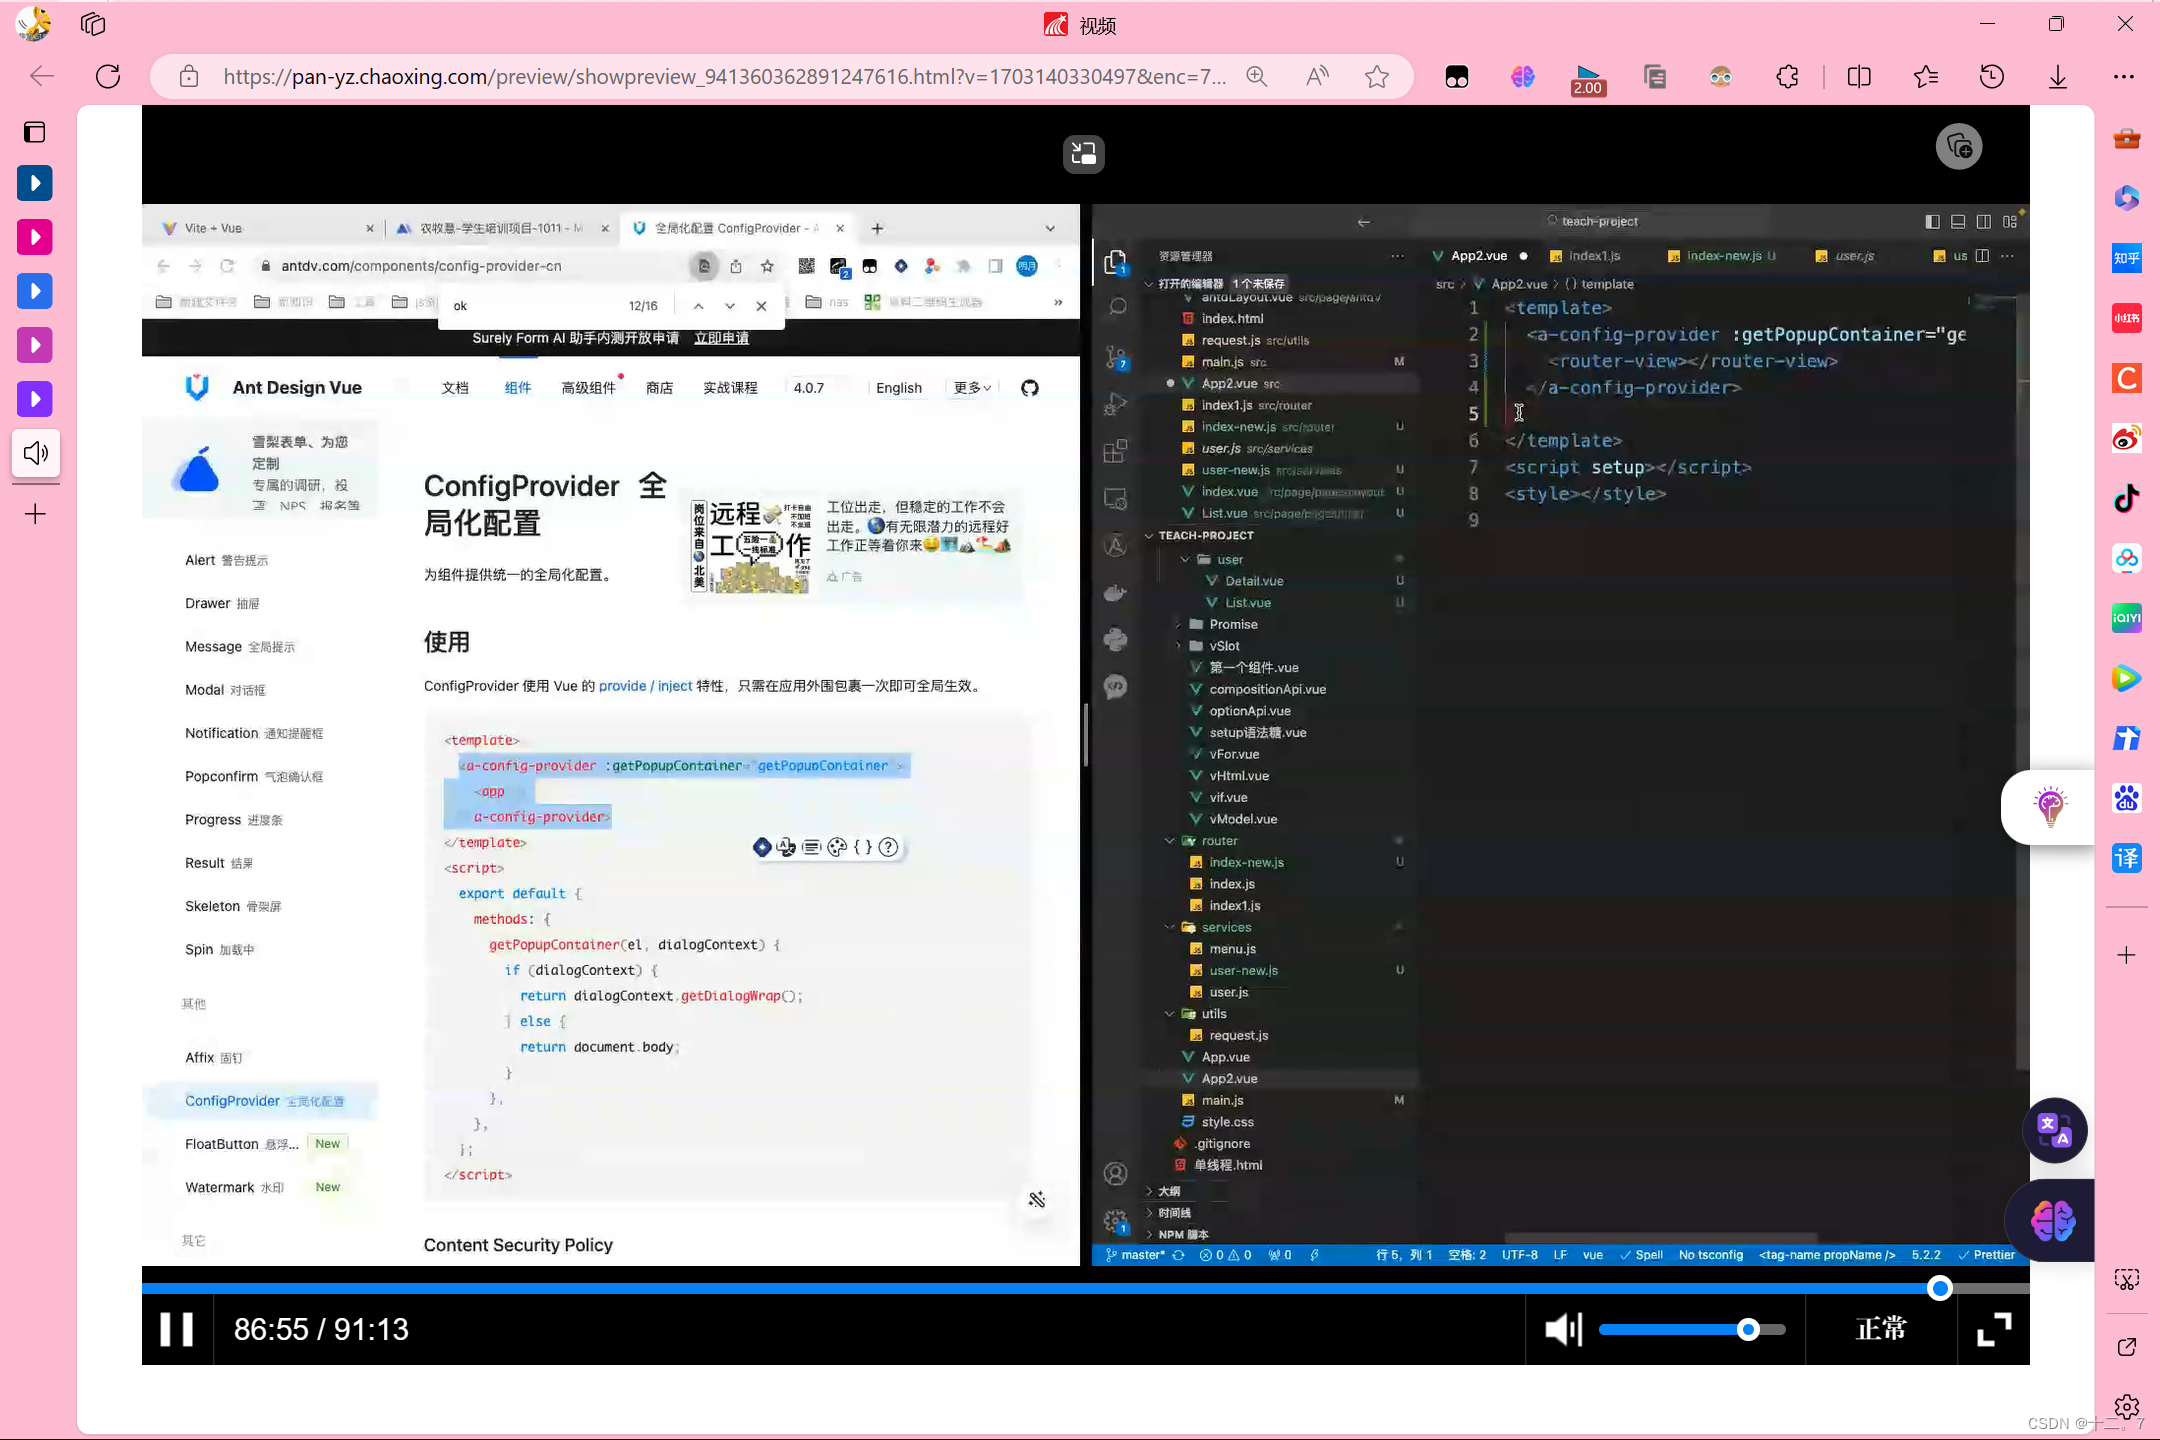Open the Run and Debug view
The height and width of the screenshot is (1440, 2160).
click(1117, 403)
